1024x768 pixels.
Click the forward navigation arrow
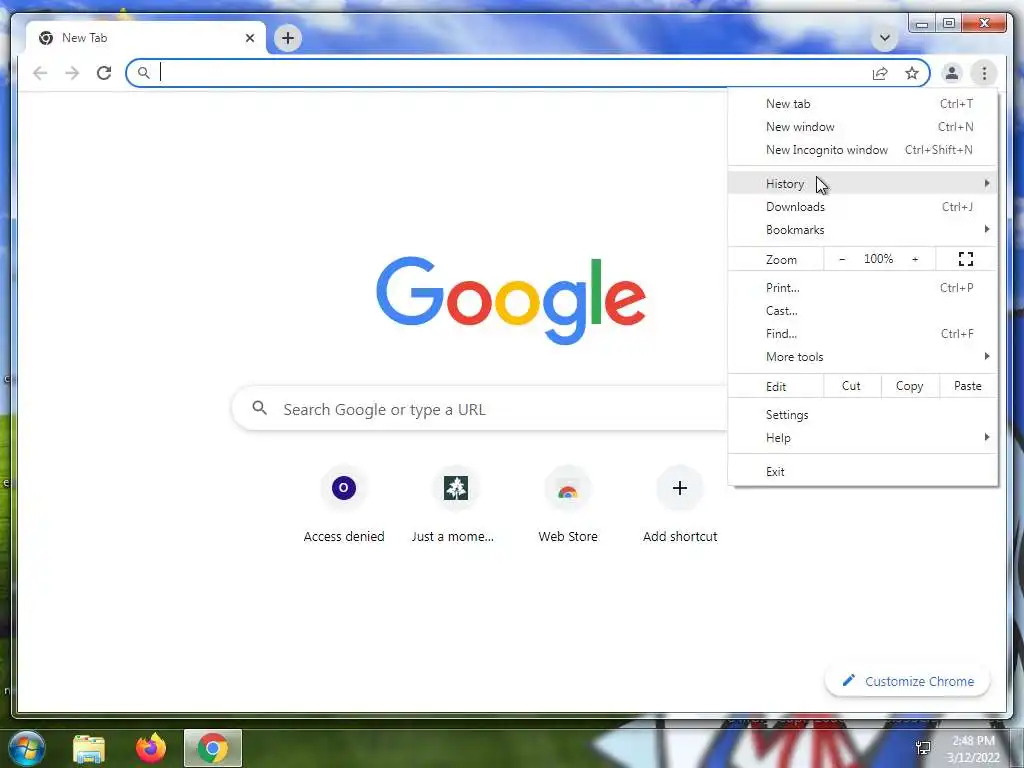(72, 73)
